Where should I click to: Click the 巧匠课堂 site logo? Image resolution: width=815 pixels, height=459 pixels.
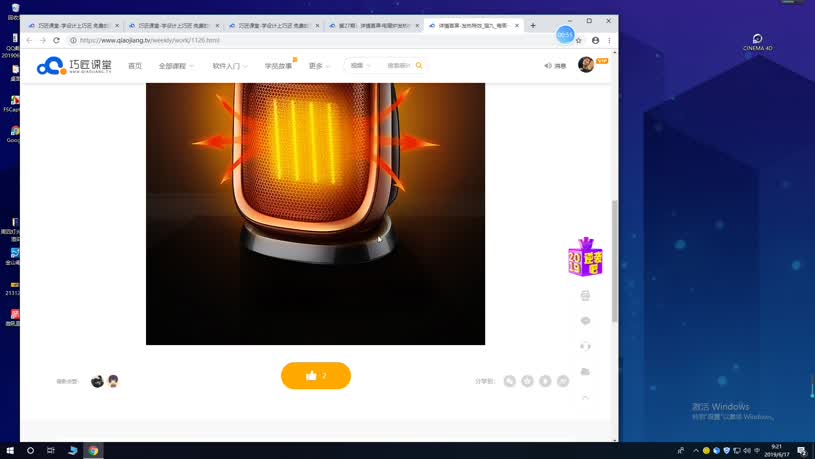(74, 65)
